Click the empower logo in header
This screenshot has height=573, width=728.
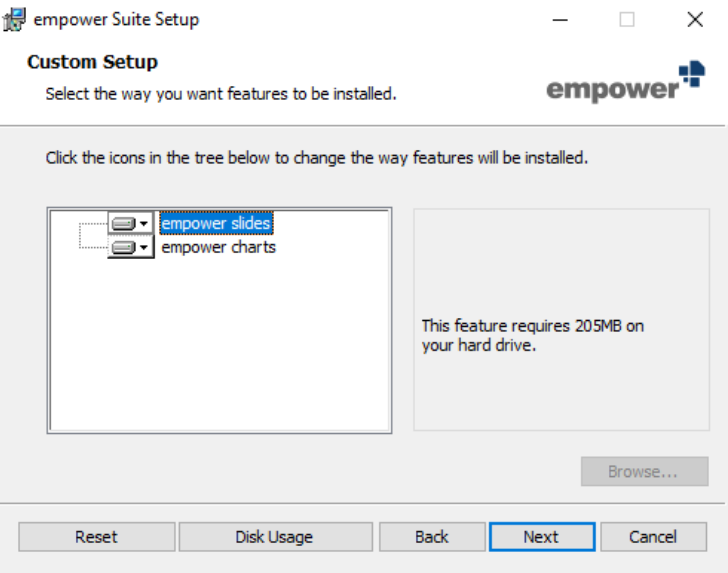click(x=625, y=82)
